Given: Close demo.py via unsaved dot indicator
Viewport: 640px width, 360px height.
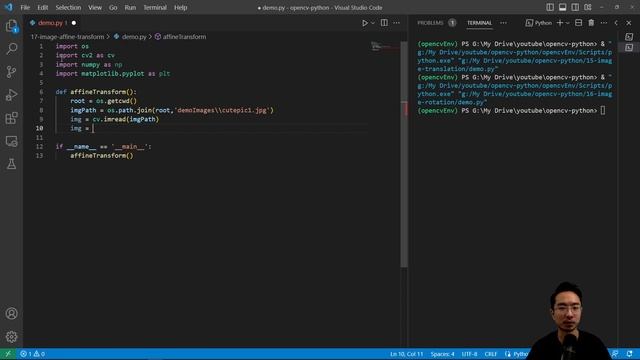Looking at the screenshot, I should (74, 23).
